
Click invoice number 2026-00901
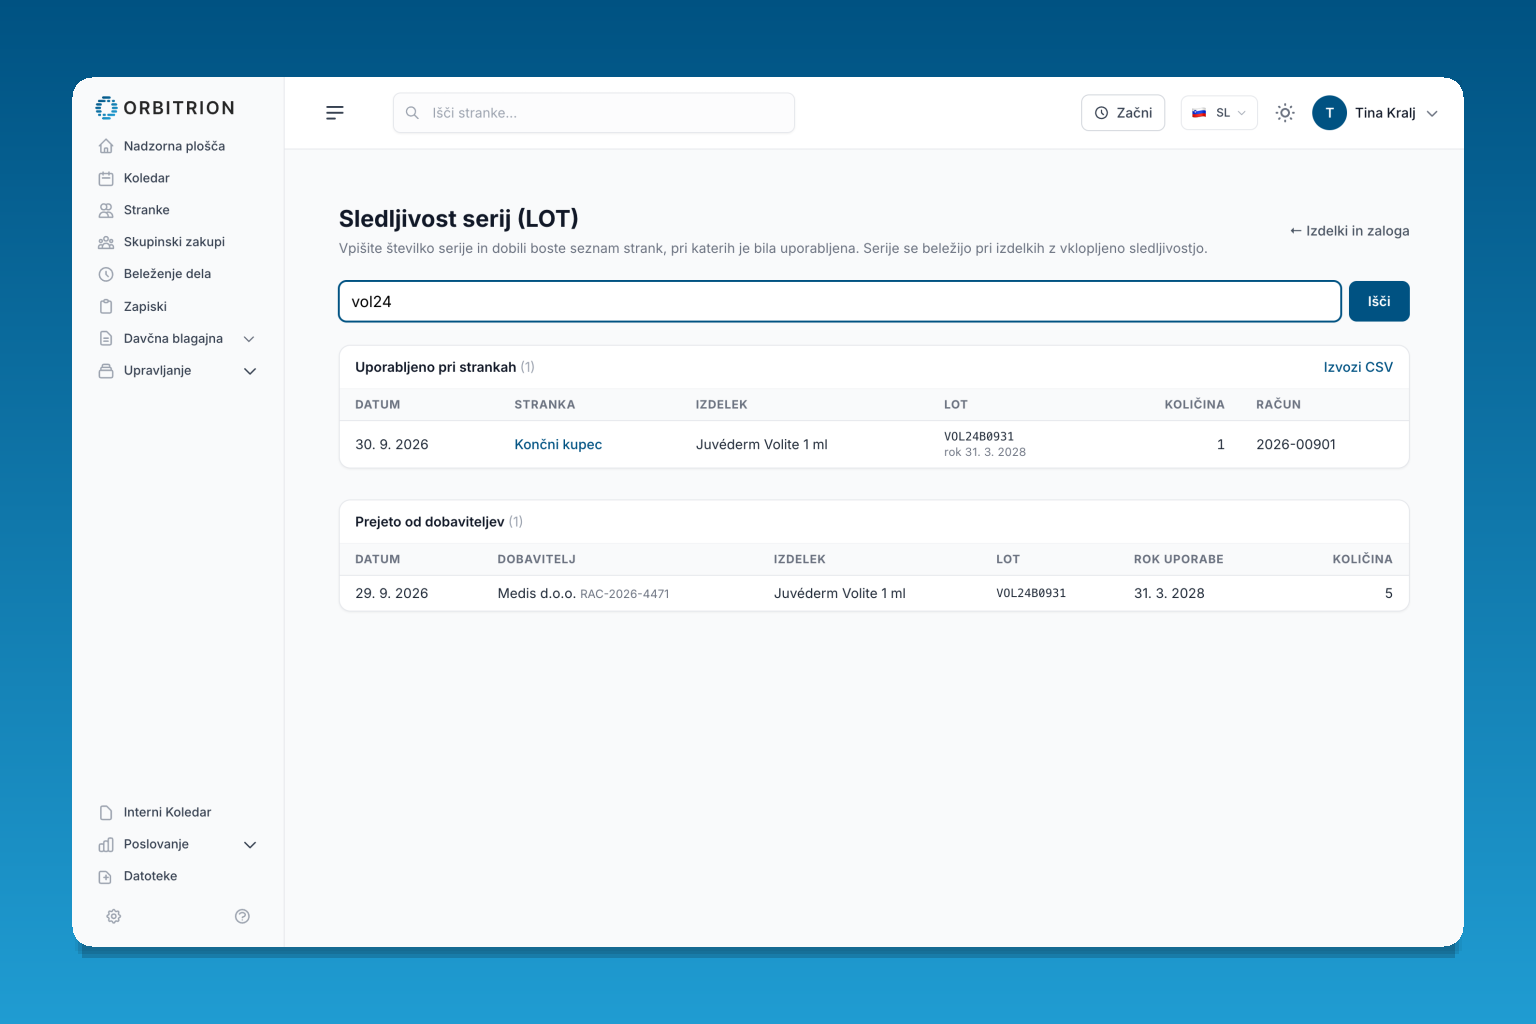tap(1296, 445)
